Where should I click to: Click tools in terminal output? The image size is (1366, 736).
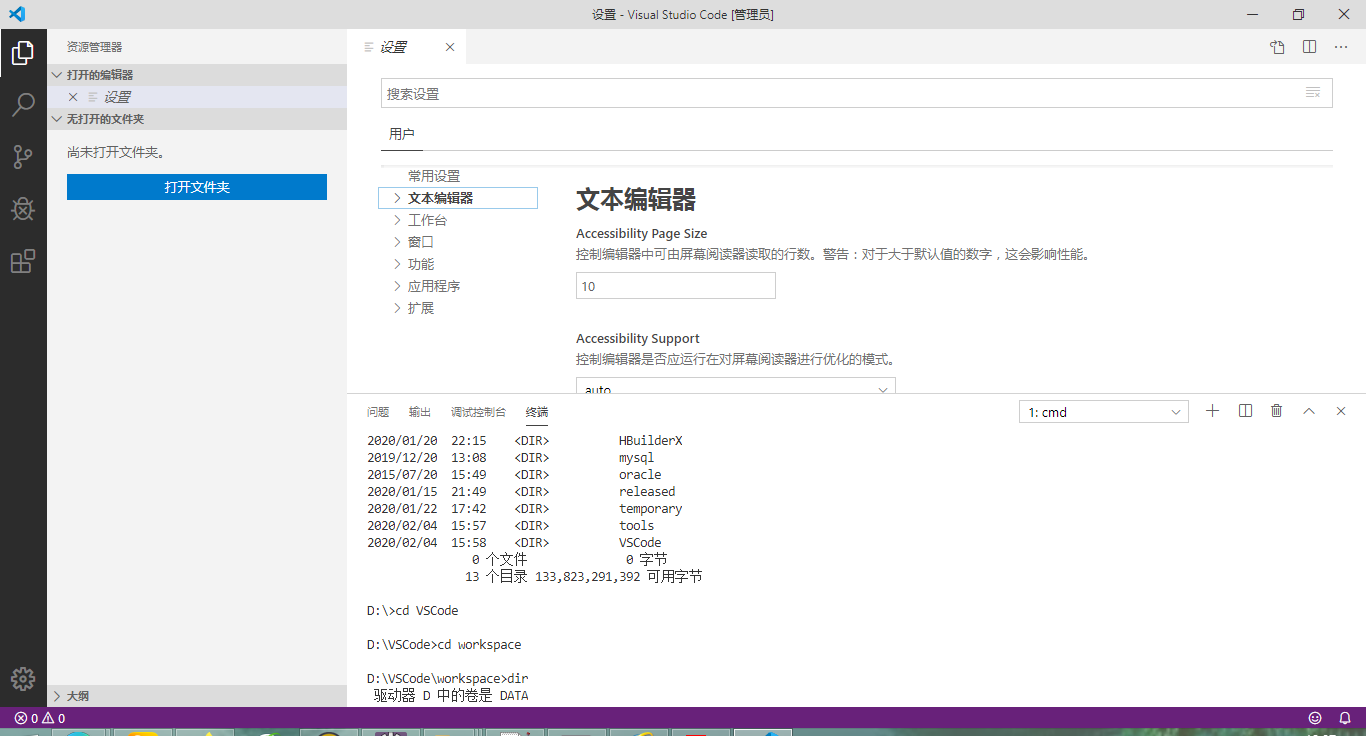coord(637,525)
